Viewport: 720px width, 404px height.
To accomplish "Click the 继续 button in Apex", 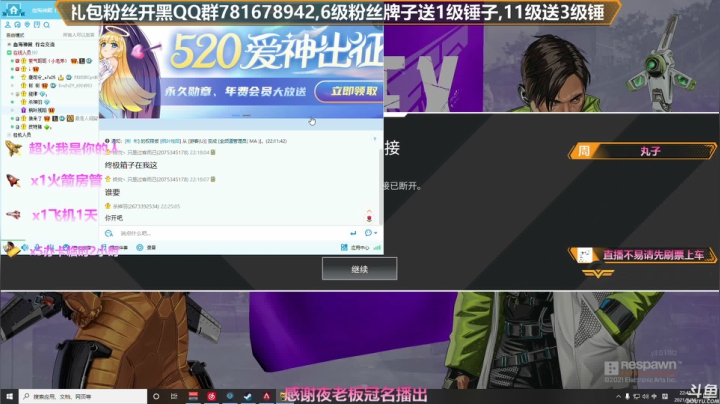I will tap(360, 269).
